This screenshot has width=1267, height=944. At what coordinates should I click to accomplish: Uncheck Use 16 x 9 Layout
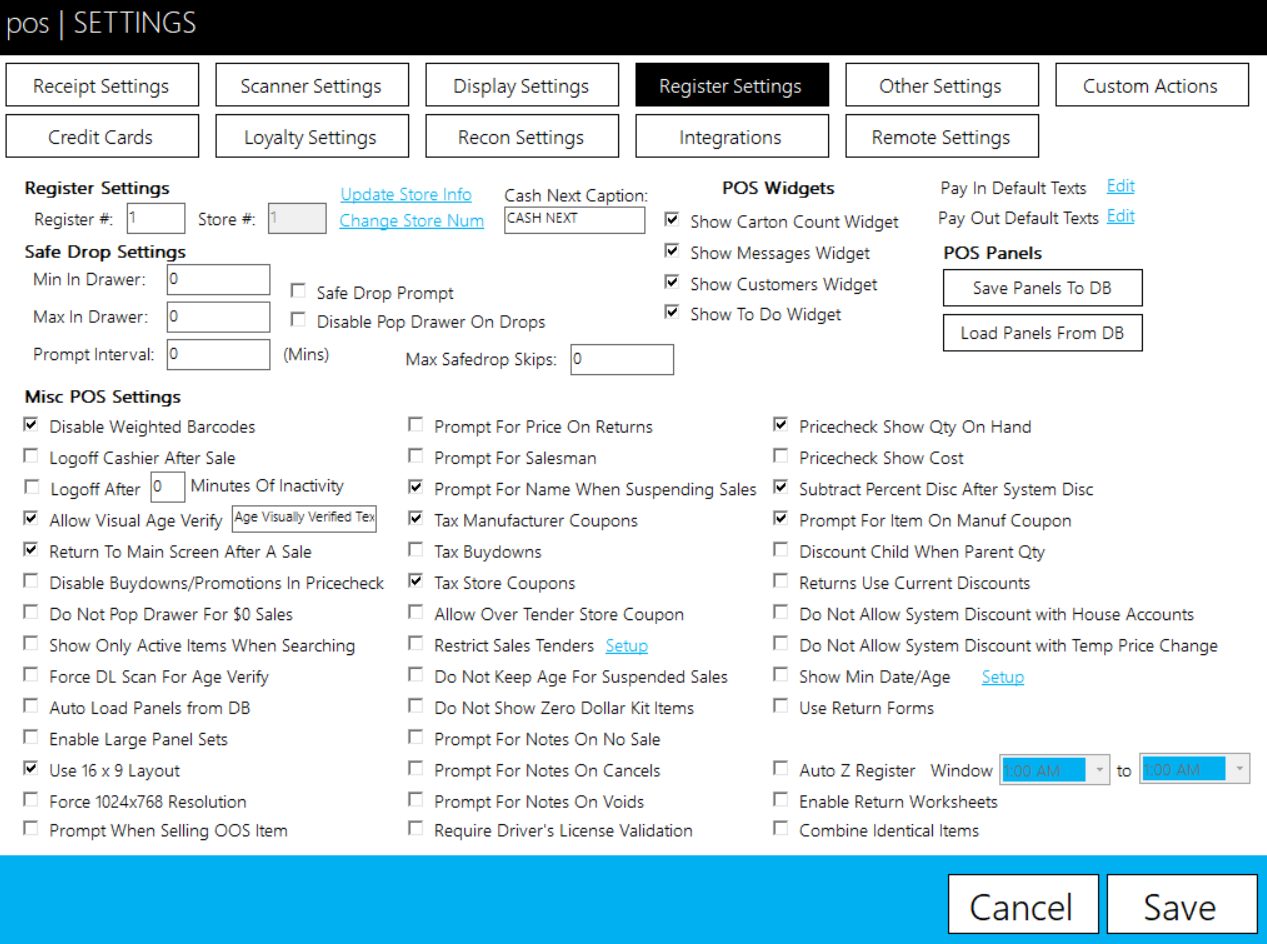point(31,770)
